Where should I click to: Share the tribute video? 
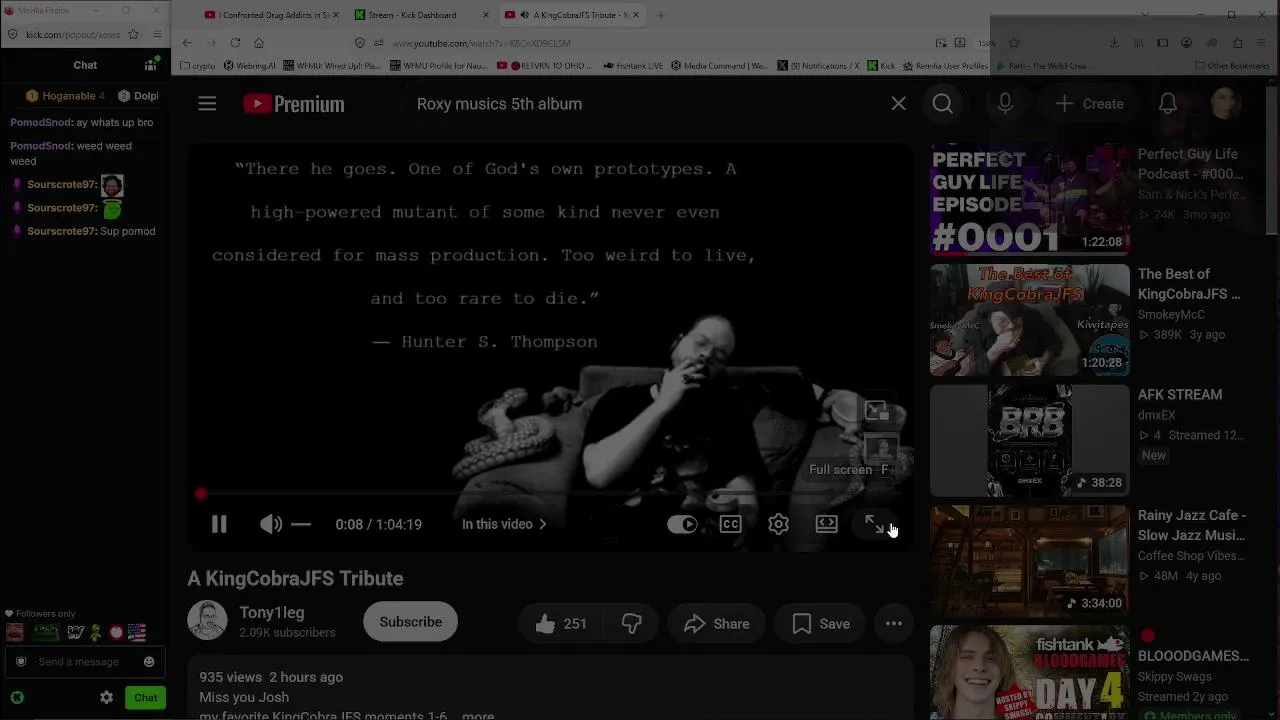click(717, 624)
